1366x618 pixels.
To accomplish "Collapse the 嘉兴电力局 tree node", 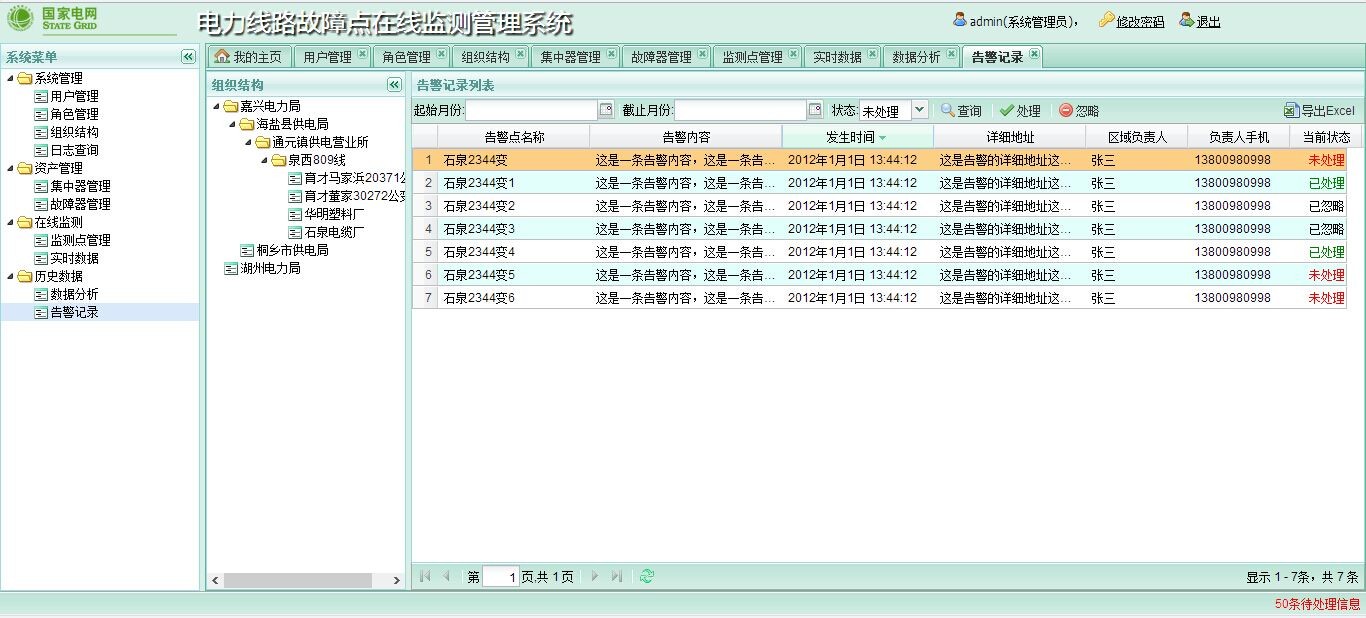I will point(217,106).
